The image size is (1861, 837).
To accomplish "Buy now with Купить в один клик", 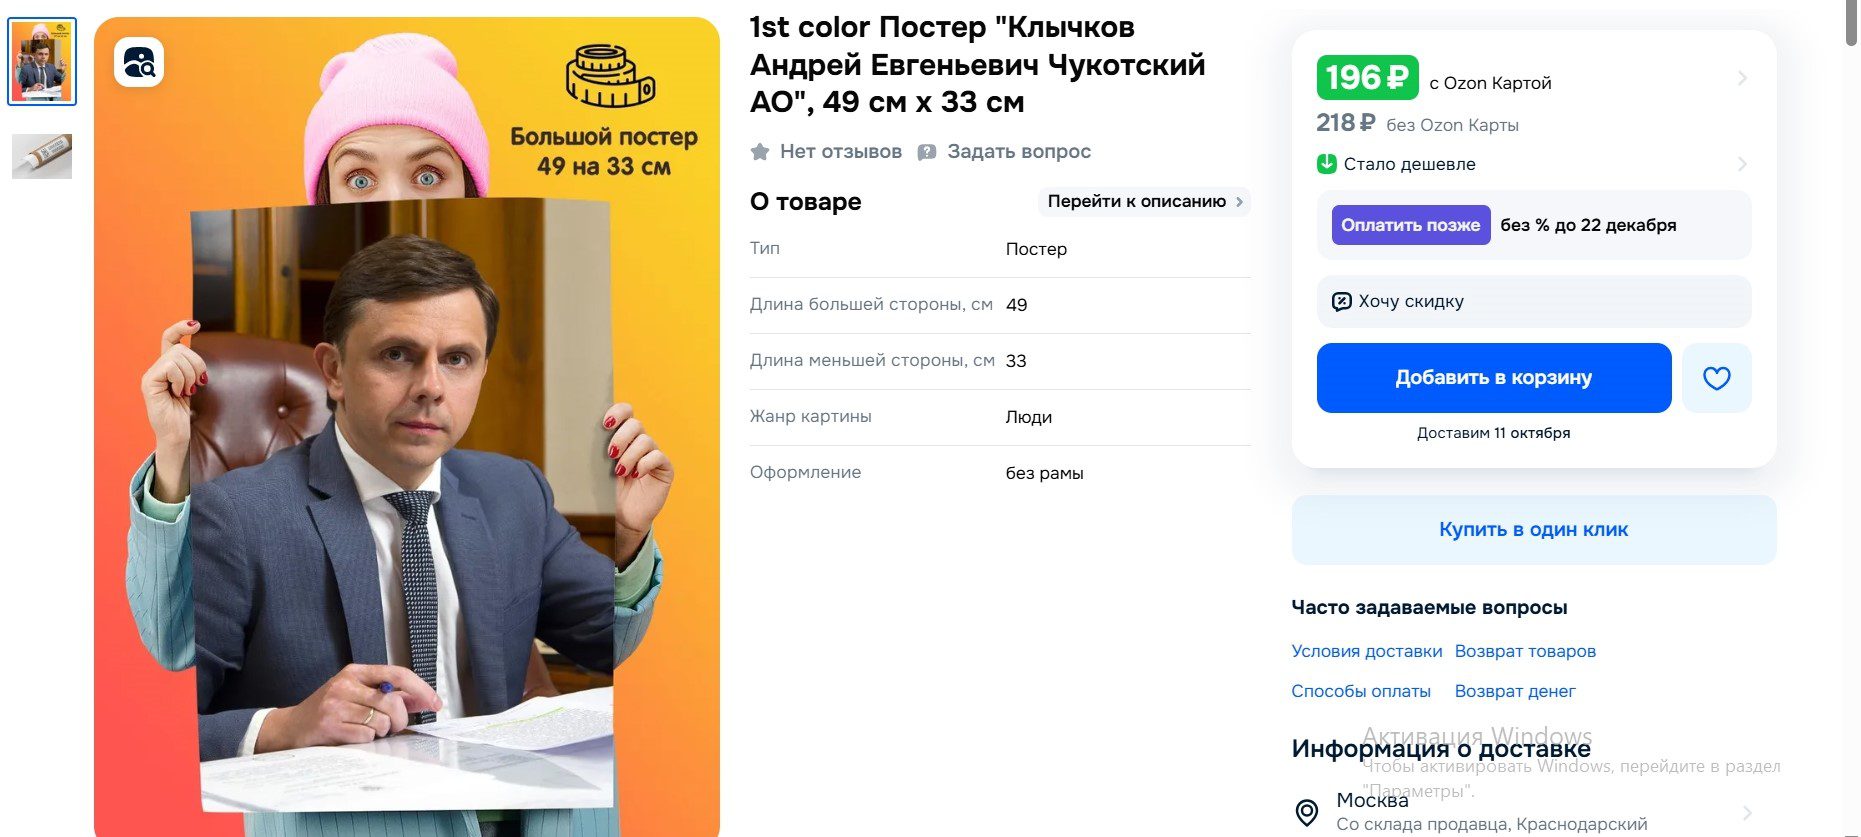I will [1533, 530].
